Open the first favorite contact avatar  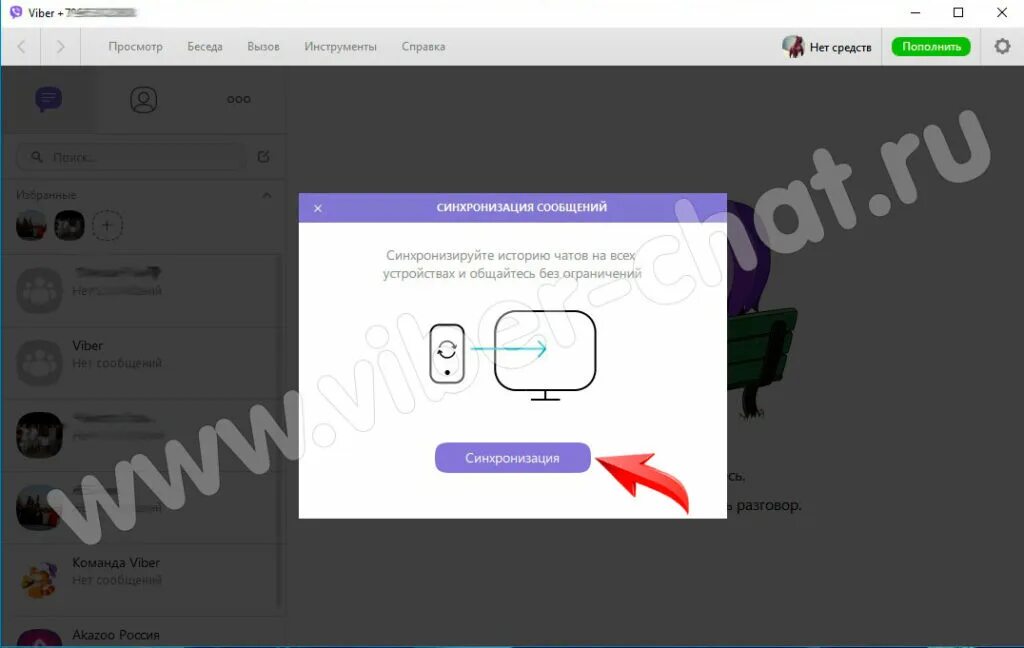point(31,226)
